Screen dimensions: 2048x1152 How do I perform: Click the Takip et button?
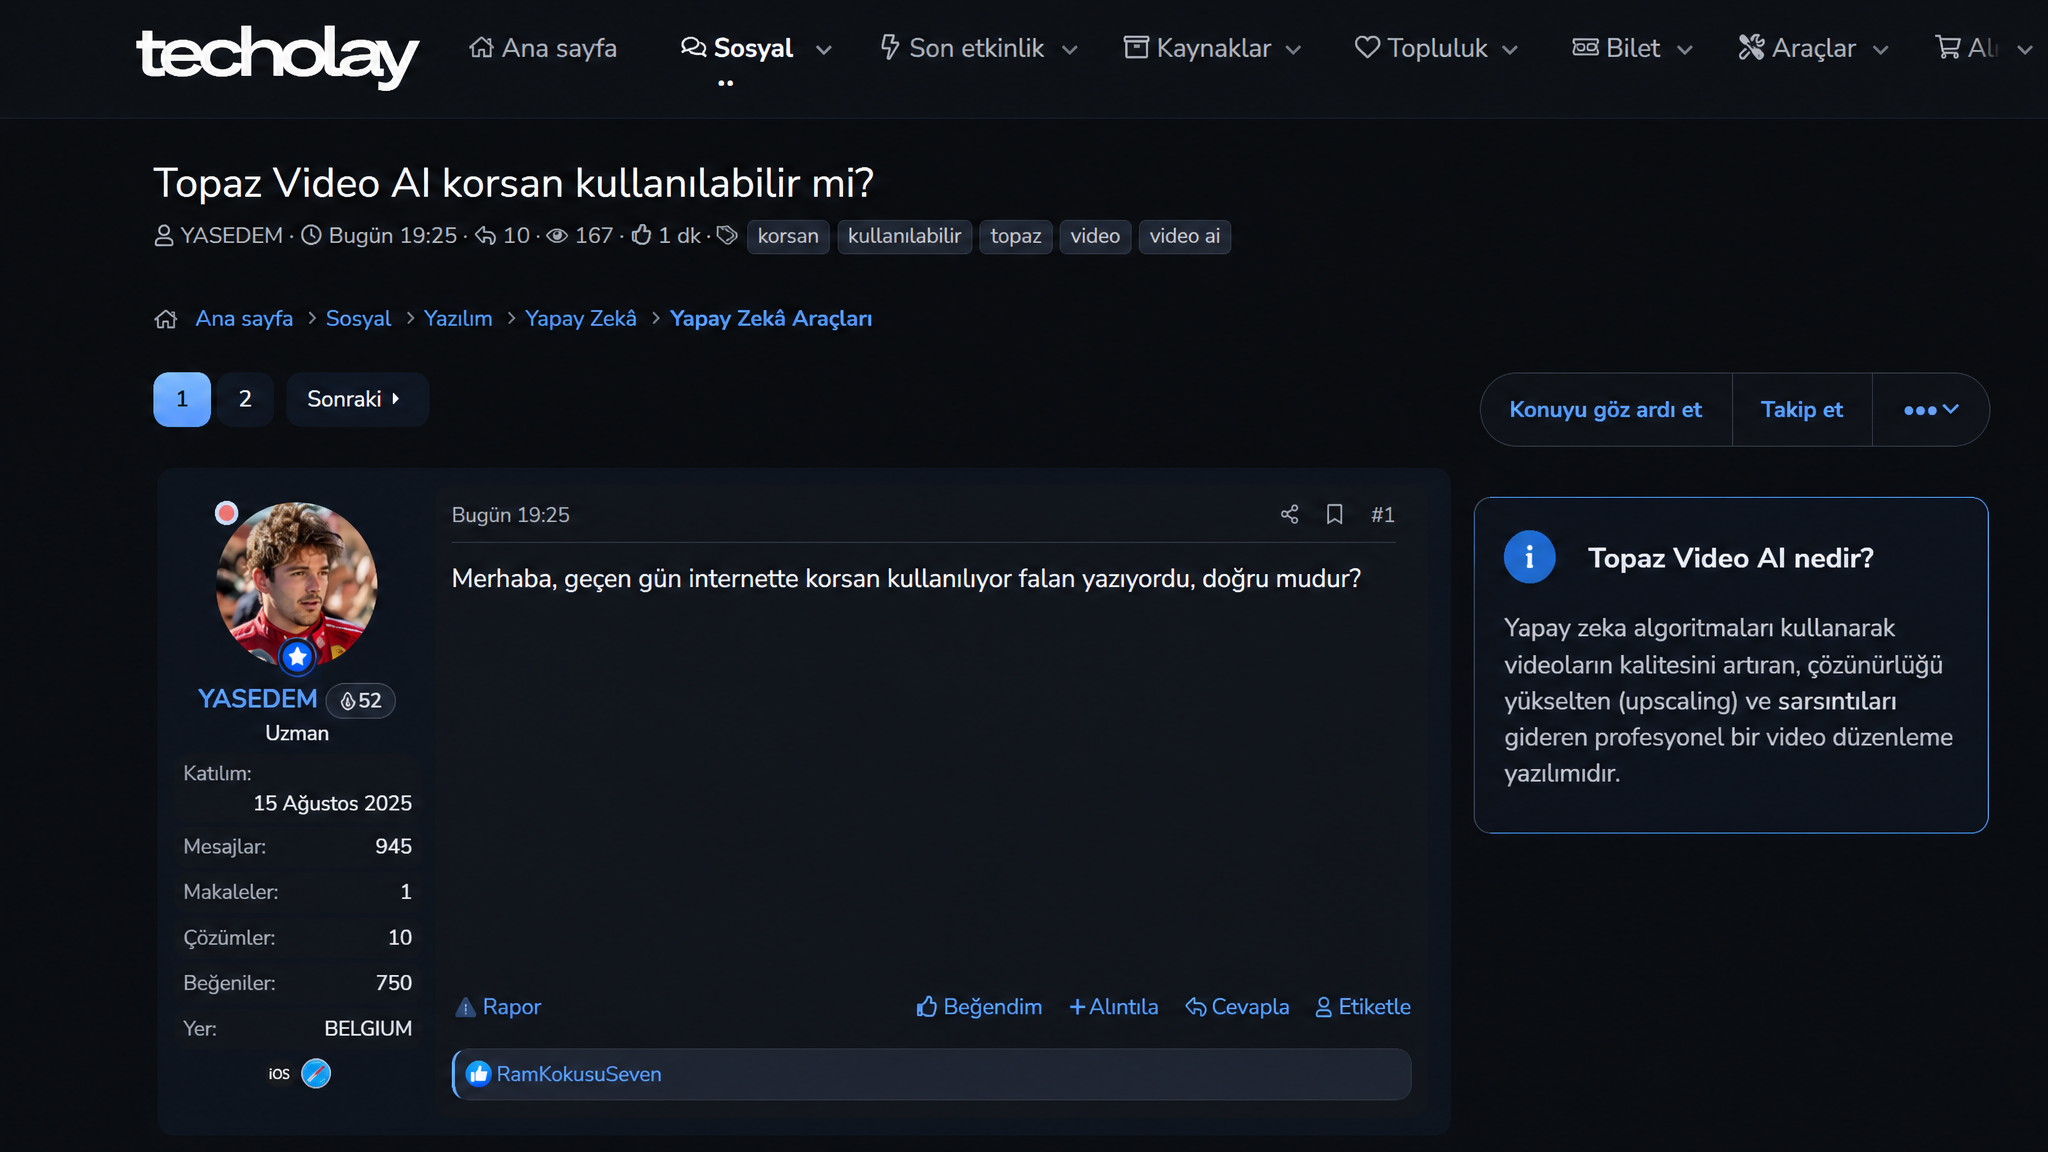(x=1801, y=410)
